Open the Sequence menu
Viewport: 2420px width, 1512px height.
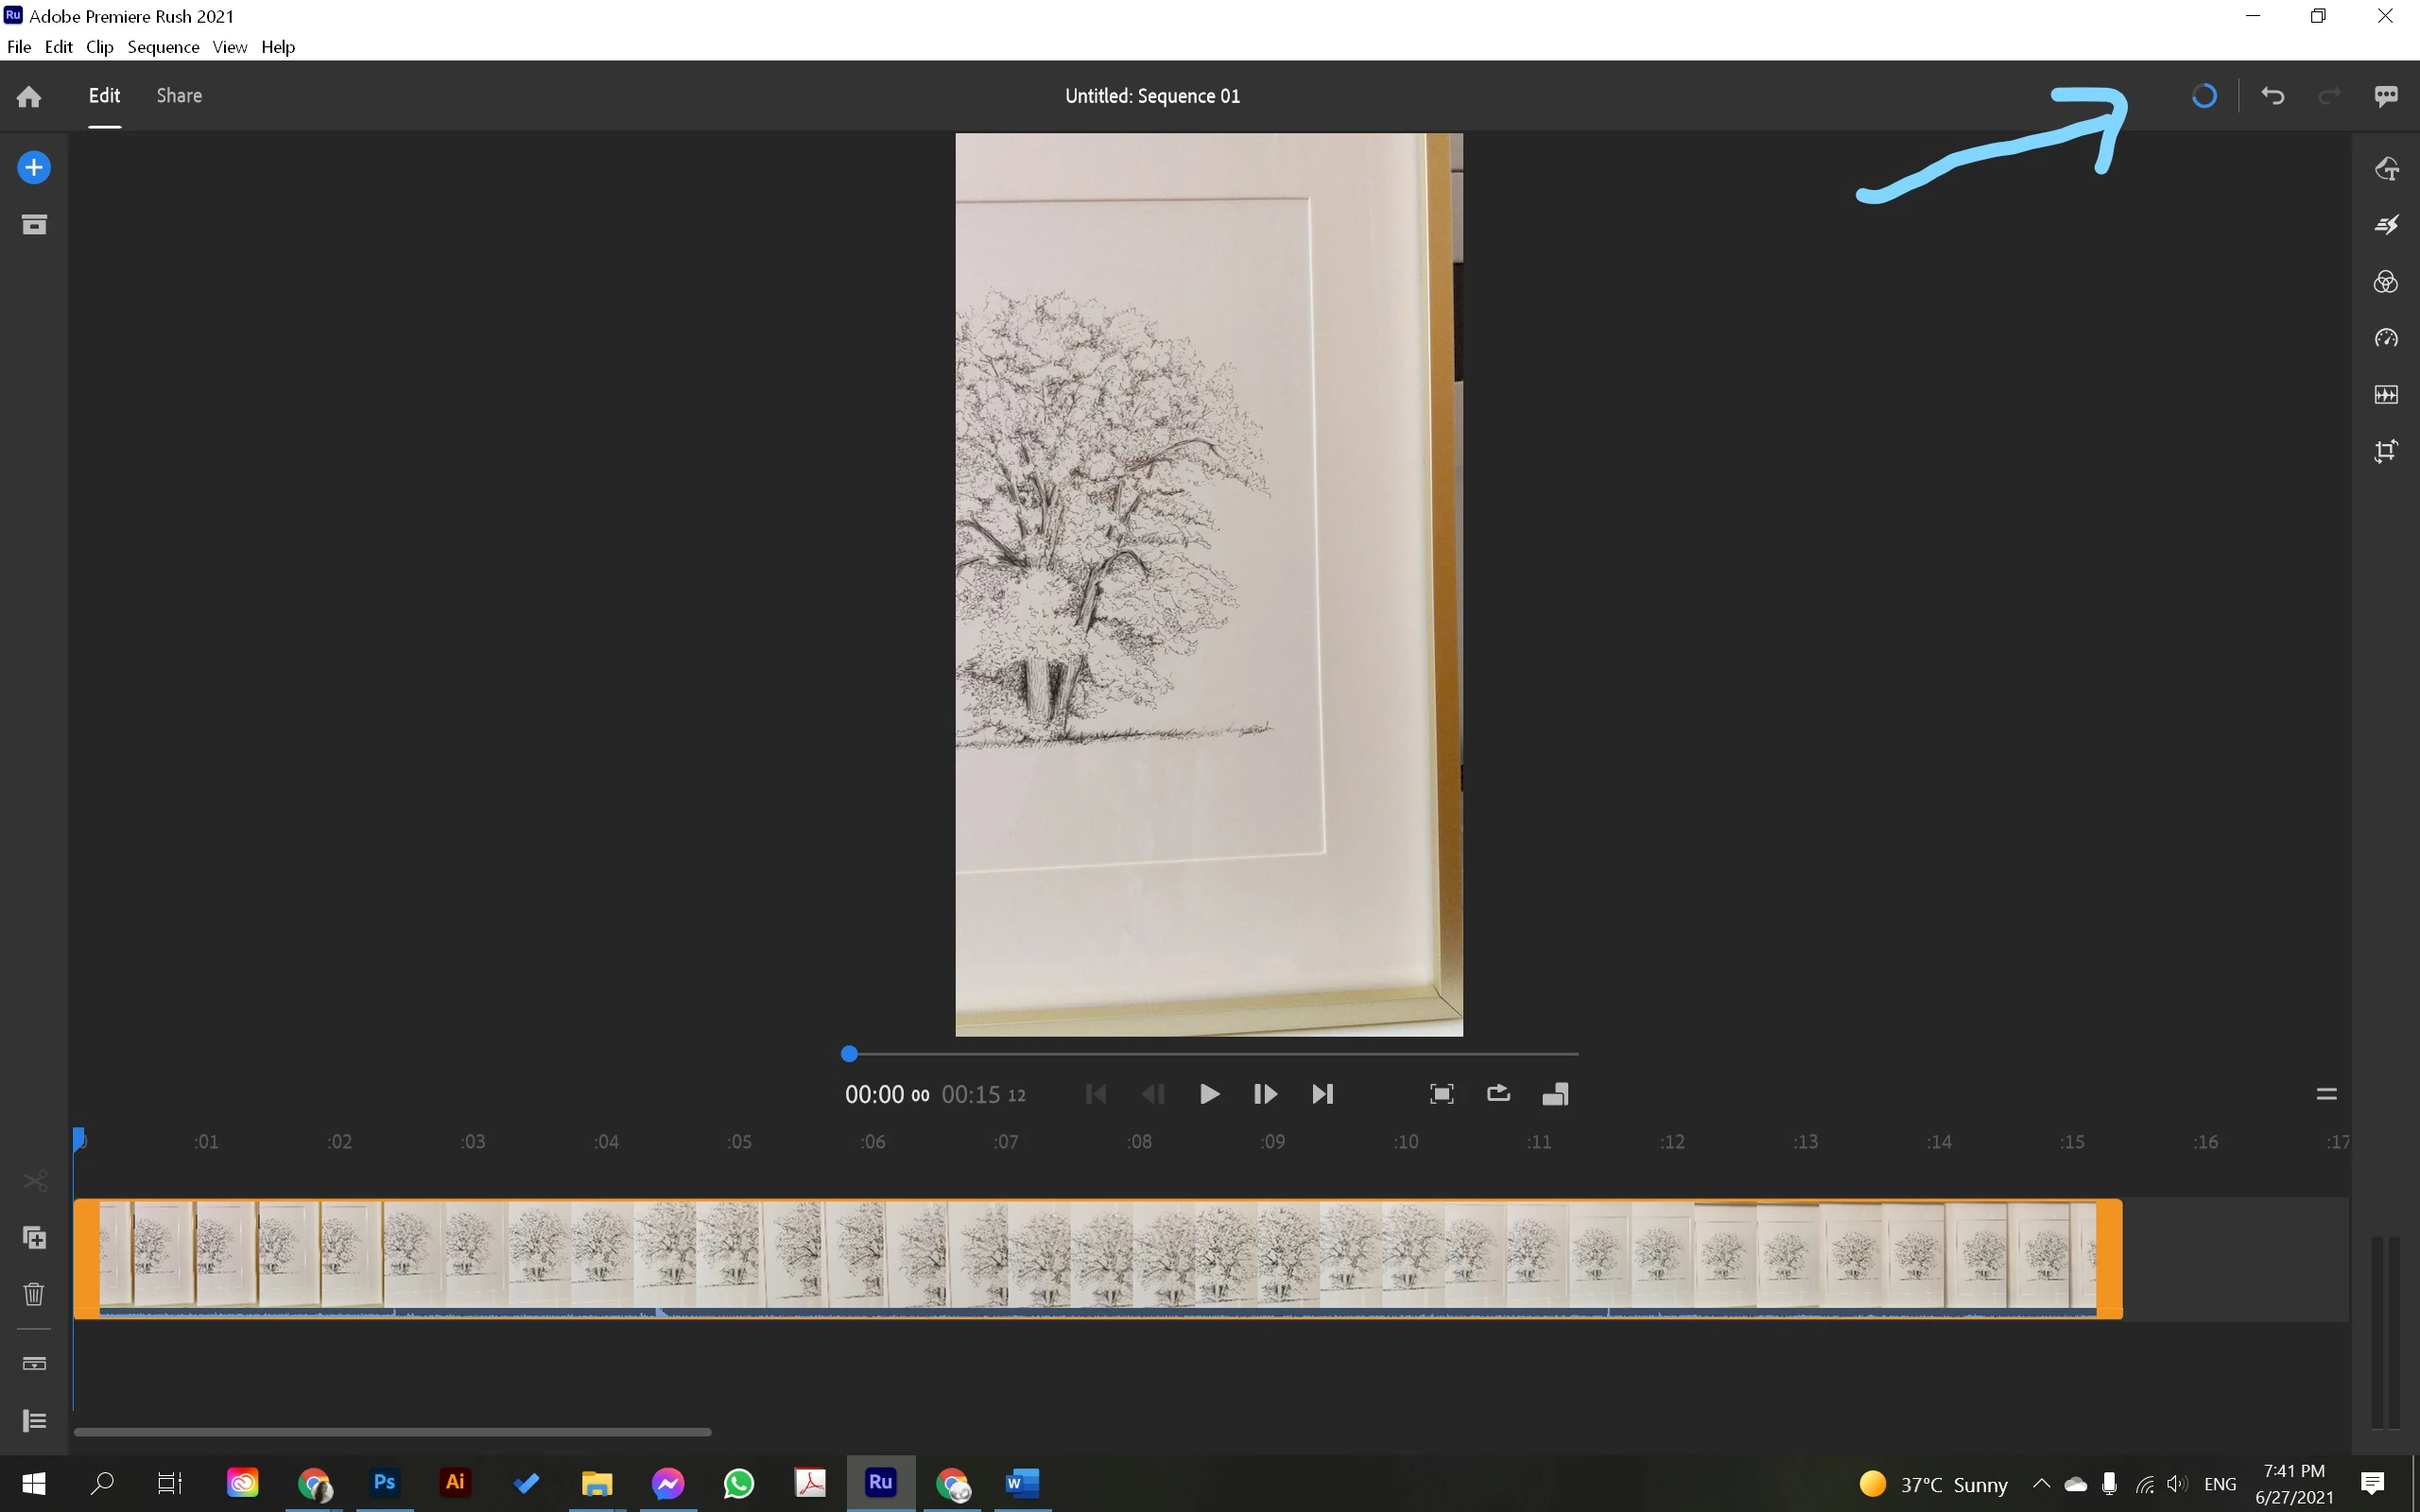[x=163, y=47]
